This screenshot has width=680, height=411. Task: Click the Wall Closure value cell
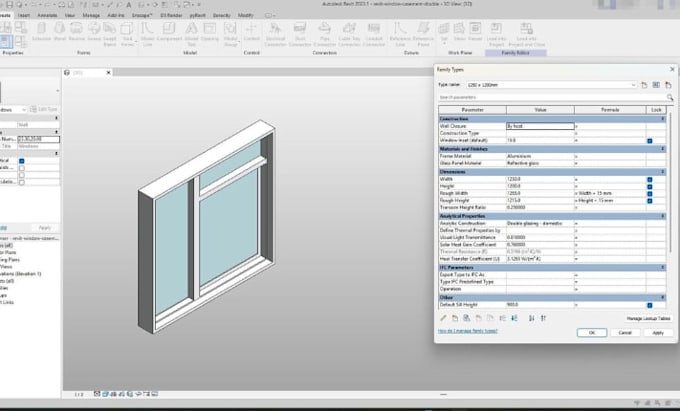(x=540, y=126)
